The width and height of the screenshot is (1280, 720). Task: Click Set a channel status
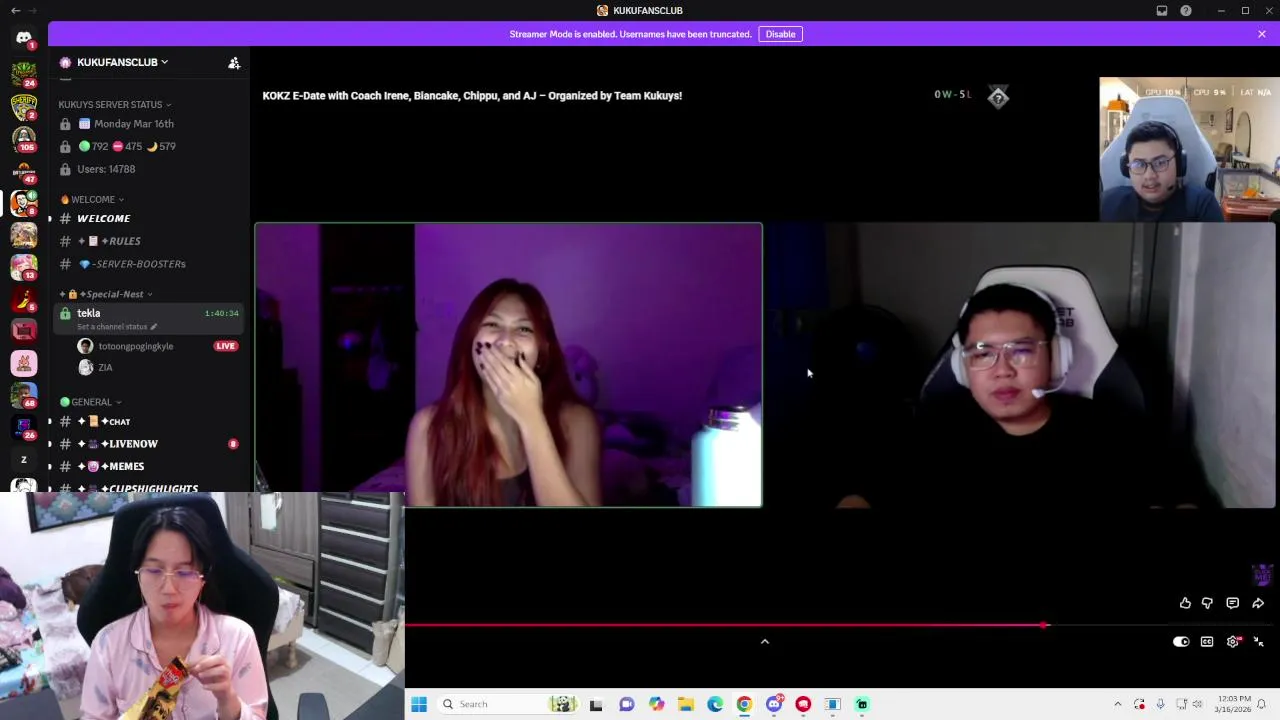point(116,327)
